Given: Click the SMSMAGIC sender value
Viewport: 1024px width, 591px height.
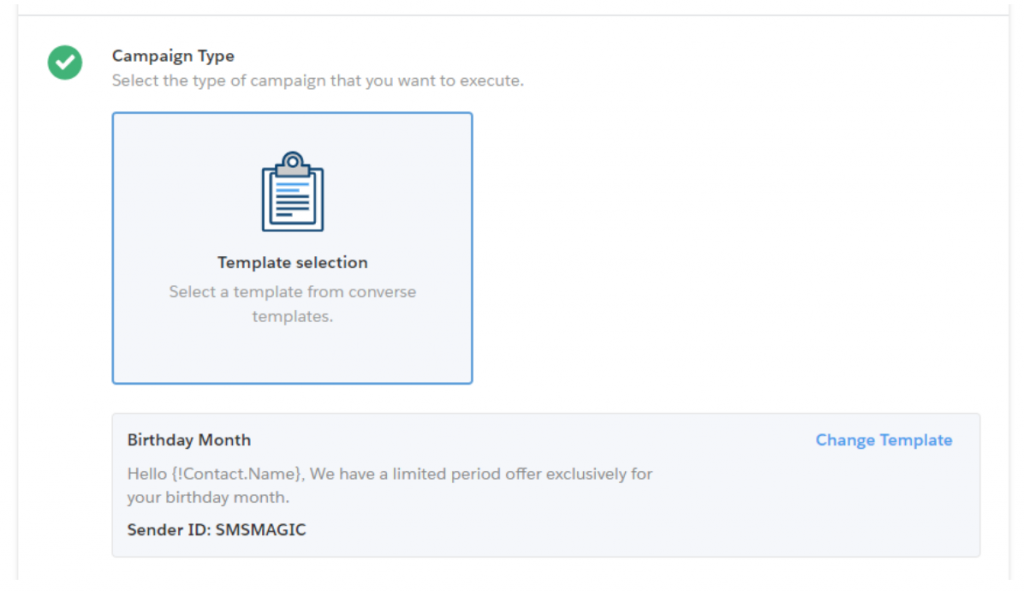Looking at the screenshot, I should 261,530.
